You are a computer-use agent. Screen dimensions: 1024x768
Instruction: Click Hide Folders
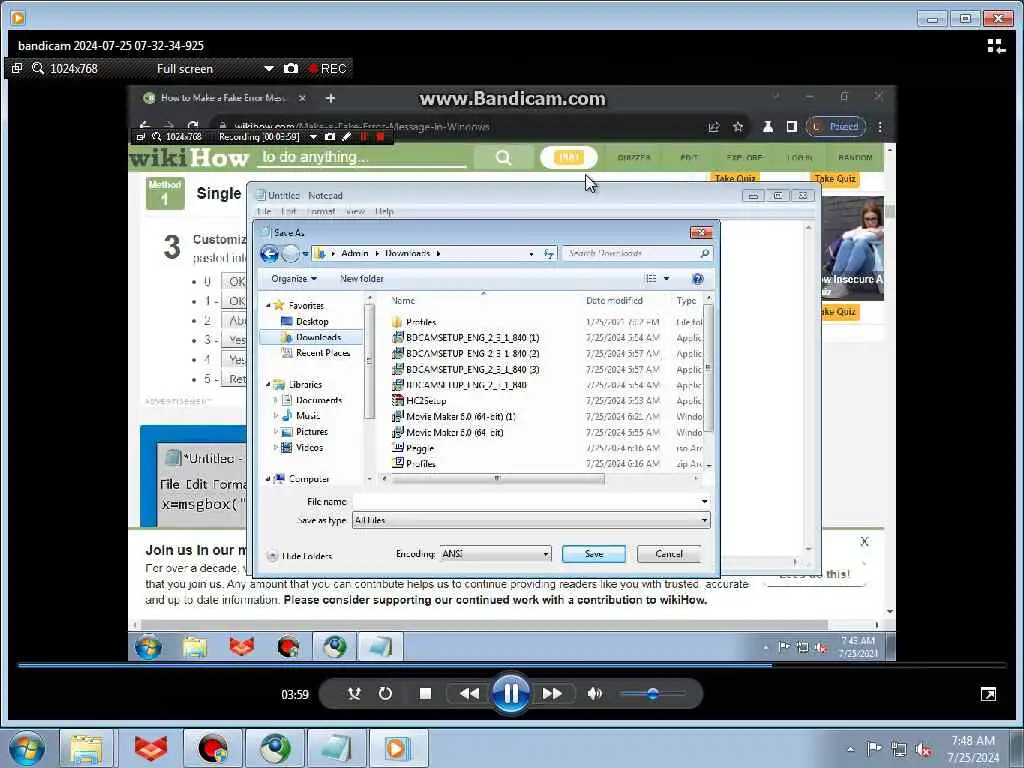click(300, 556)
